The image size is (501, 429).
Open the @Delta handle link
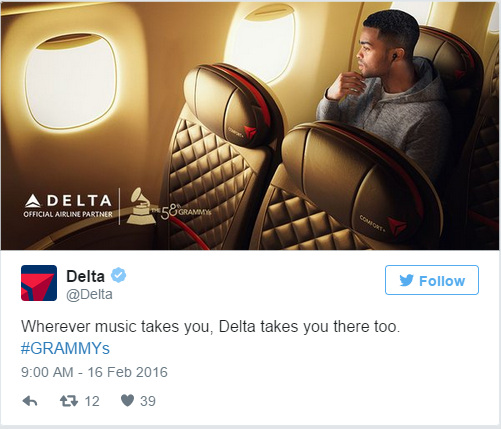pos(89,295)
